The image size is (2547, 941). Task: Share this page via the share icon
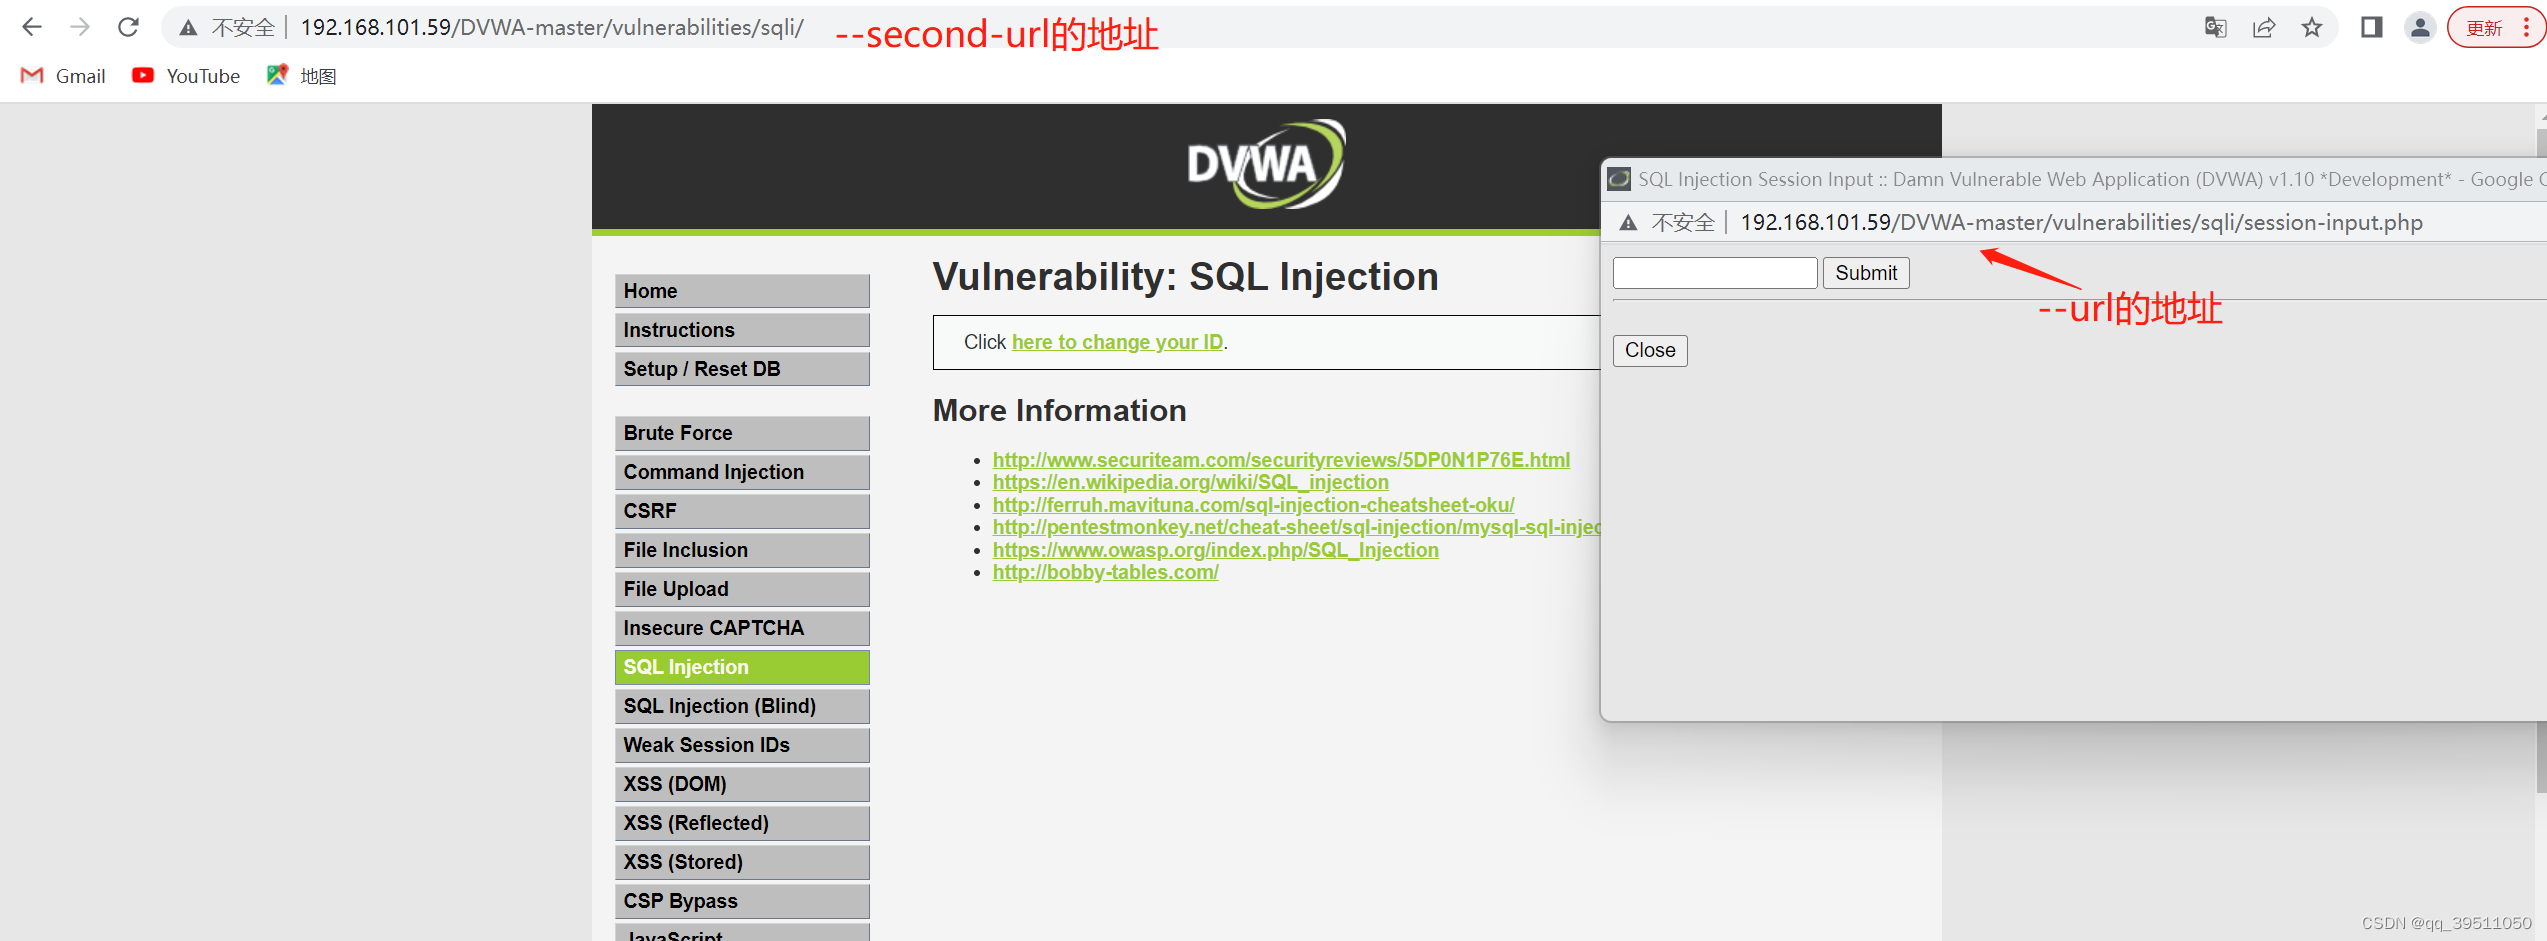coord(2263,27)
